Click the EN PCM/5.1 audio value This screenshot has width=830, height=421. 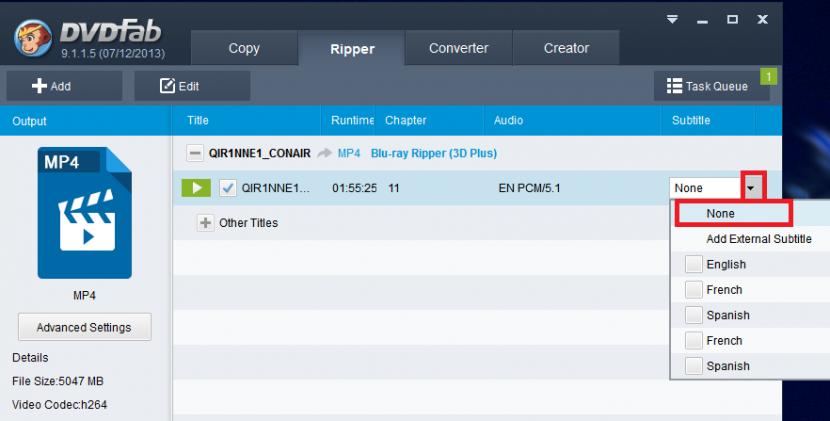[x=529, y=188]
